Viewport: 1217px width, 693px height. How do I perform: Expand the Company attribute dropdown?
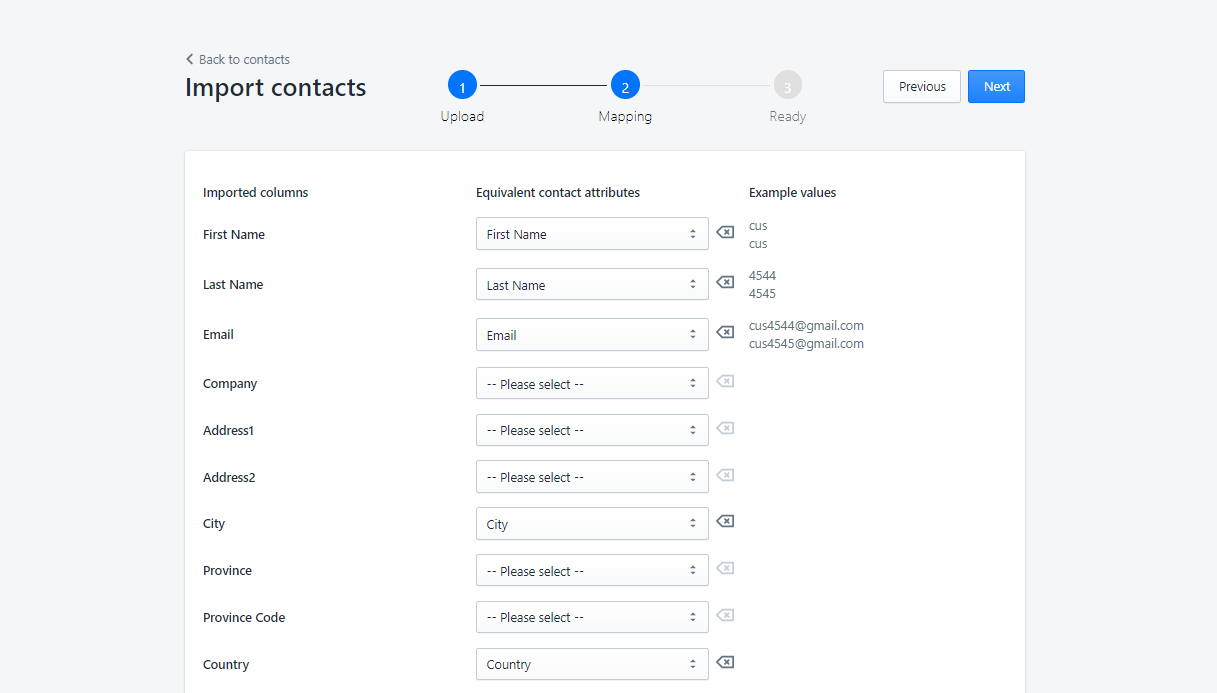pos(591,384)
